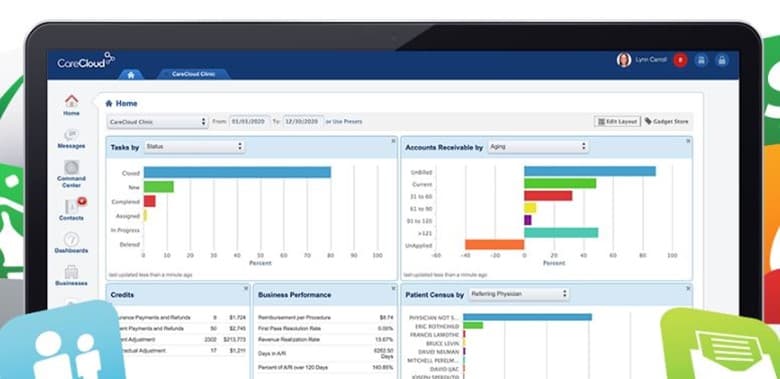Open the red notifications badge

tap(680, 61)
